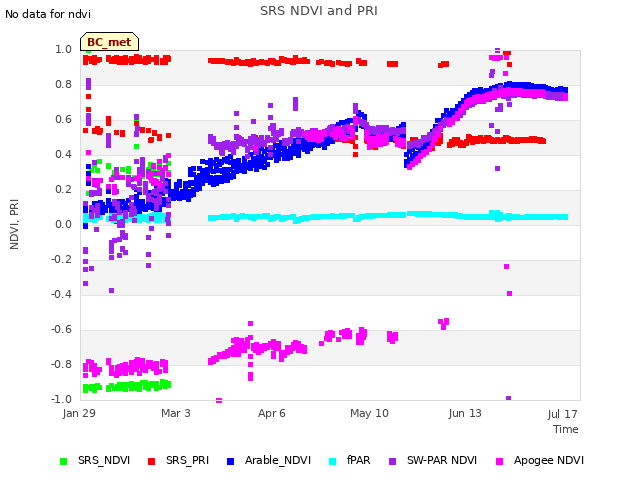This screenshot has width=640, height=480.
Task: Click the 0.8 y-axis tick label
Action: coord(63,84)
